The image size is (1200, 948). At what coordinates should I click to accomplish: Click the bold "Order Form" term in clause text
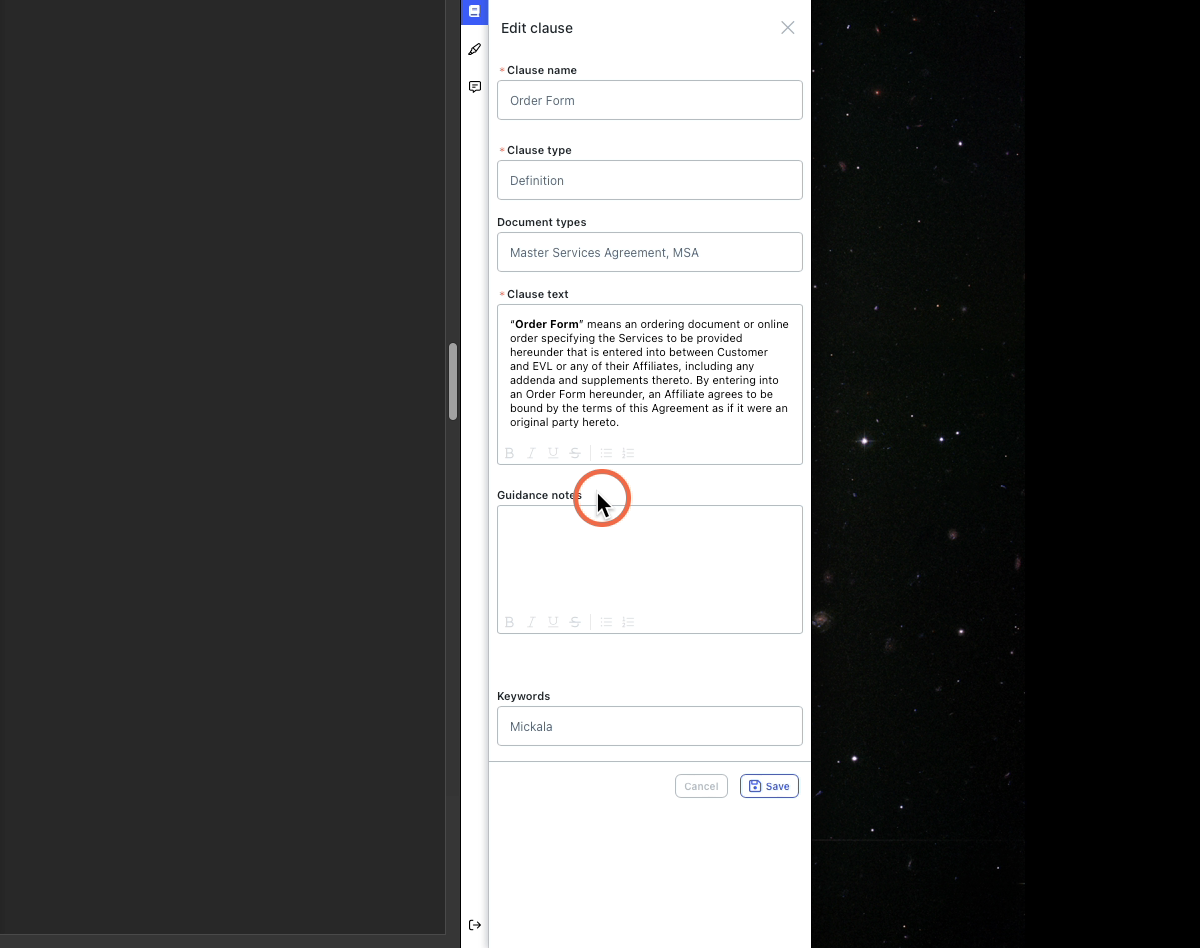coord(547,324)
